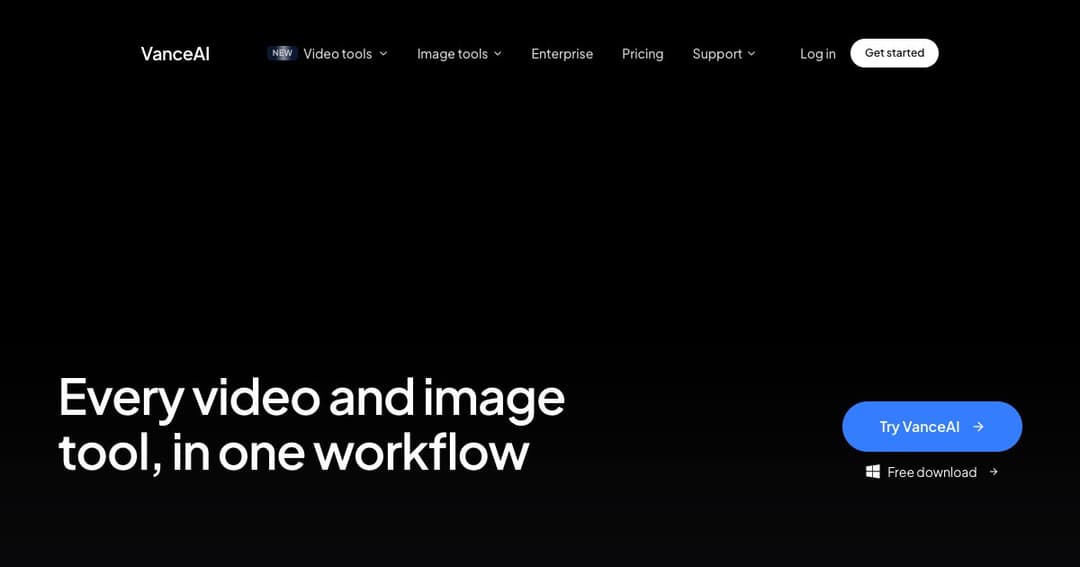Go to the Enterprise page
This screenshot has height=567, width=1080.
tap(562, 54)
